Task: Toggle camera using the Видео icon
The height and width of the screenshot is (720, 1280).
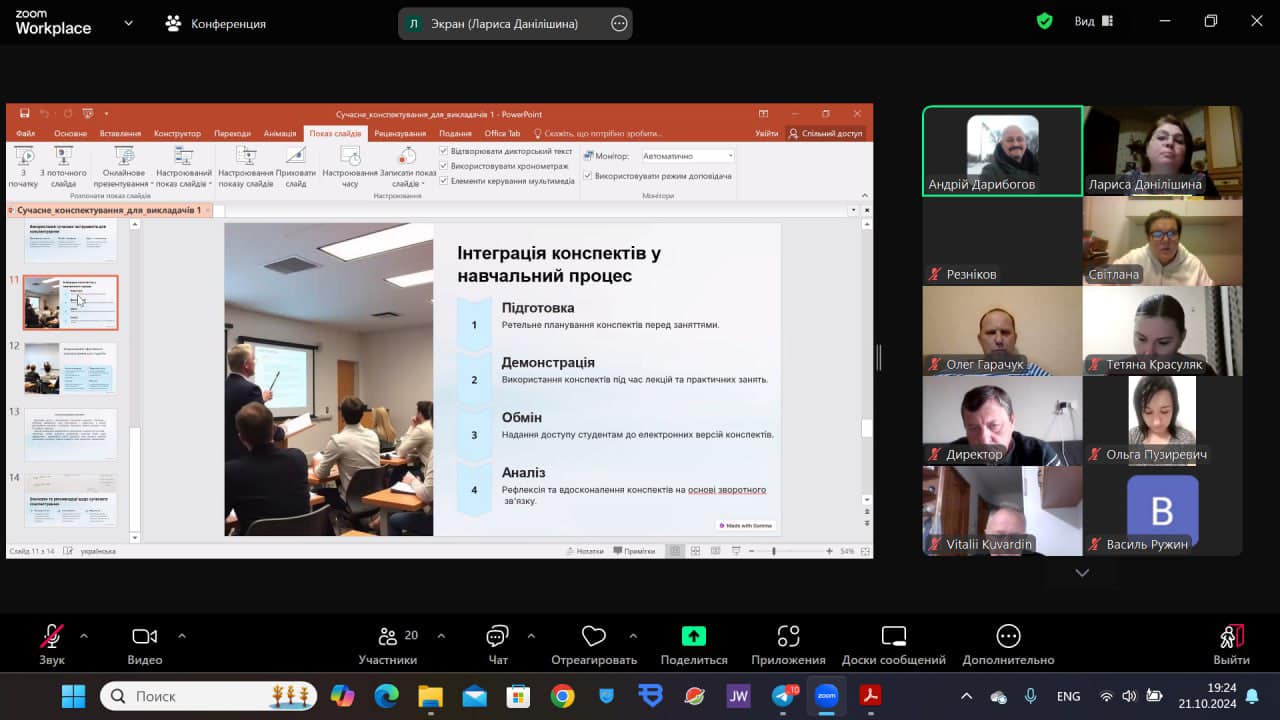Action: [145, 637]
